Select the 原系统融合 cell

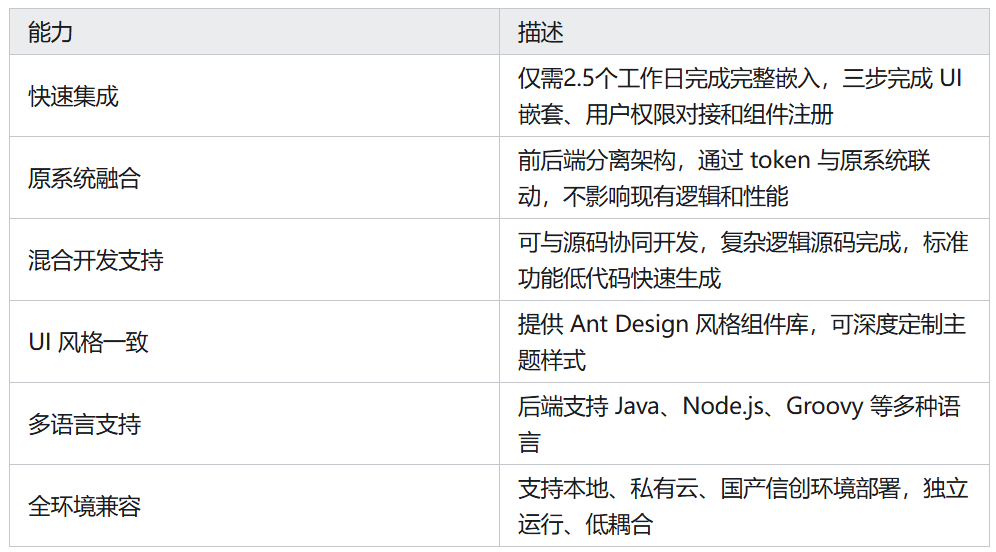coord(254,178)
